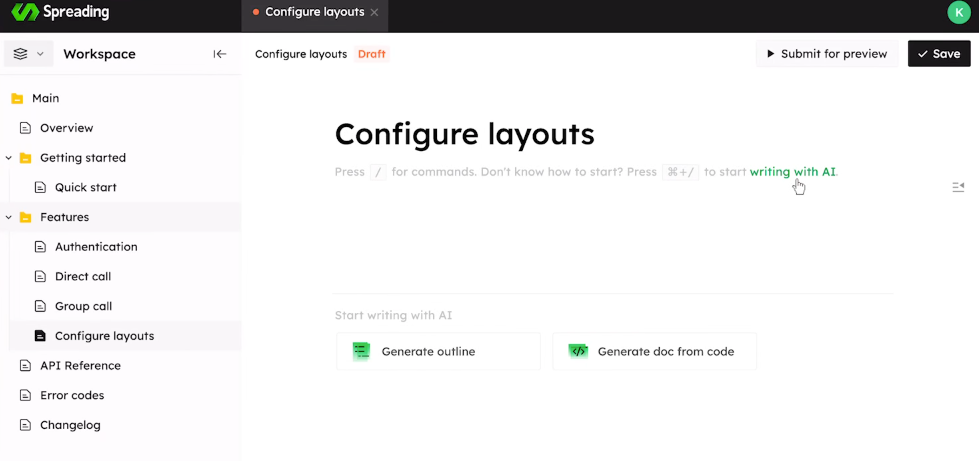
Task: Click the Submit for preview button
Action: pos(827,54)
